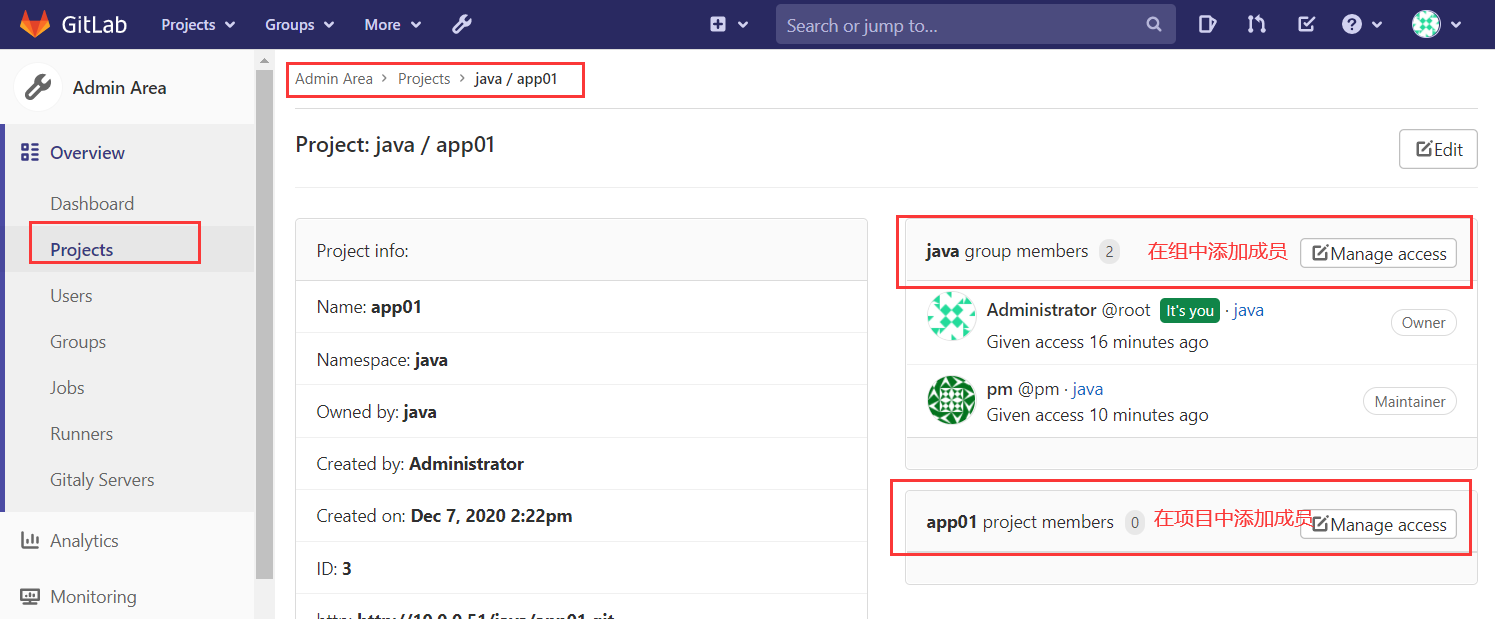Image resolution: width=1495 pixels, height=619 pixels.
Task: Expand the Groups dropdown in navbar
Action: (300, 24)
